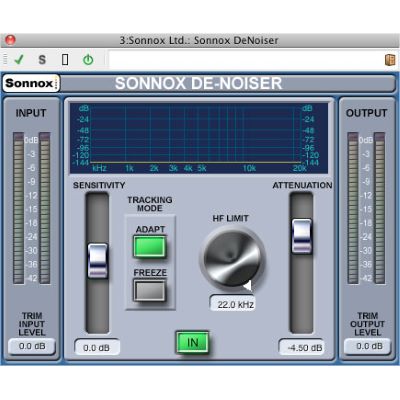Viewport: 400px width, 400px height.
Task: Click the 10k frequency axis label
Action: (249, 168)
